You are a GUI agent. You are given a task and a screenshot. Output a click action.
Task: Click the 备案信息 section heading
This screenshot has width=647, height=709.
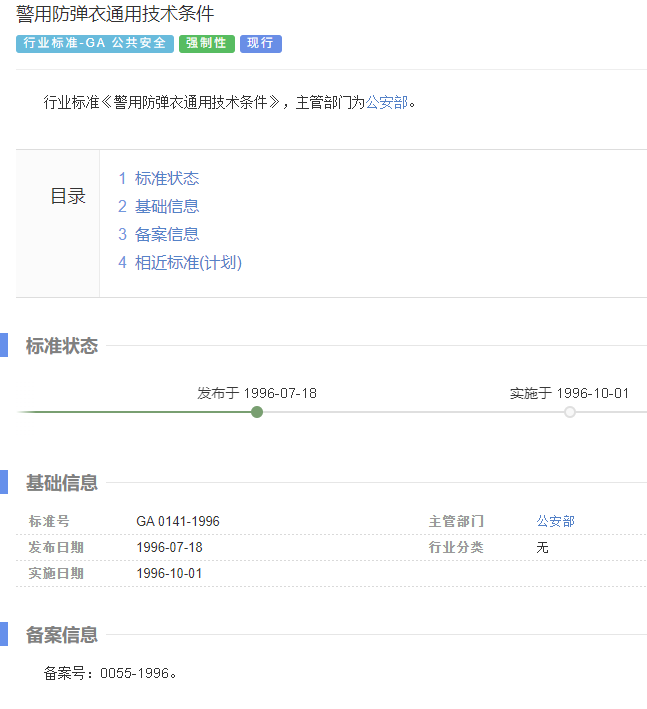coord(62,634)
